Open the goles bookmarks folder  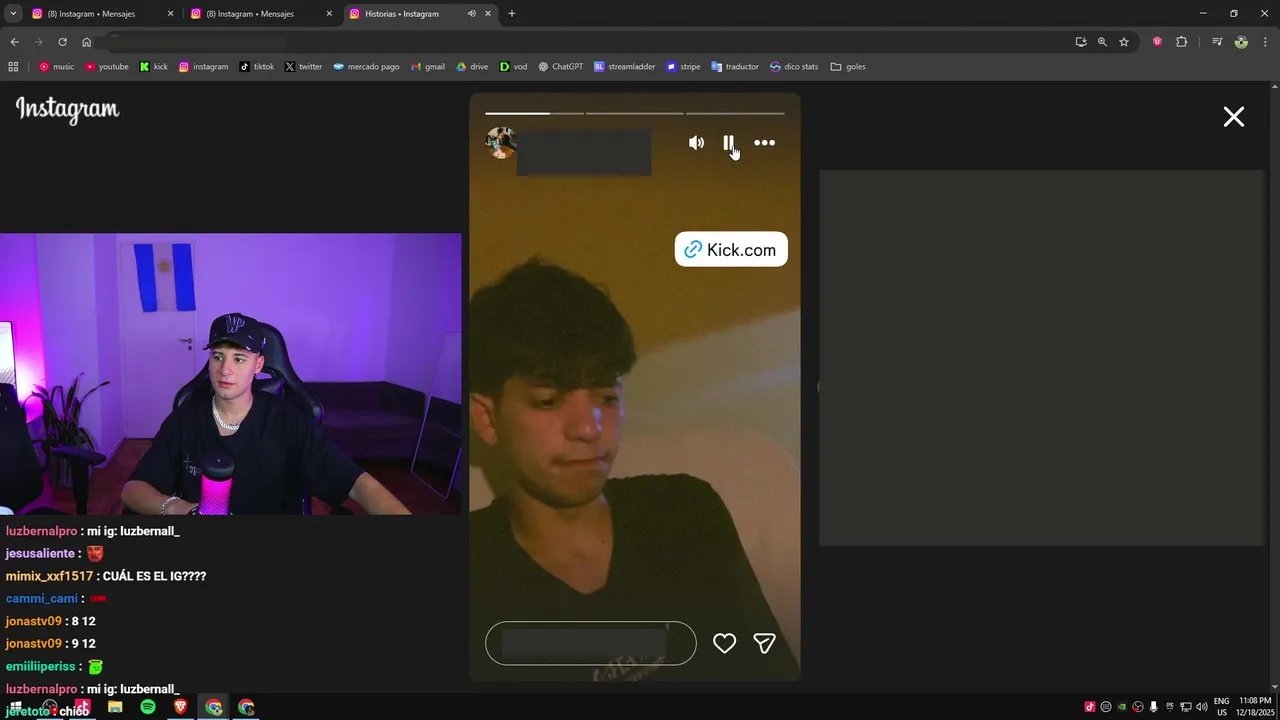[x=848, y=67]
